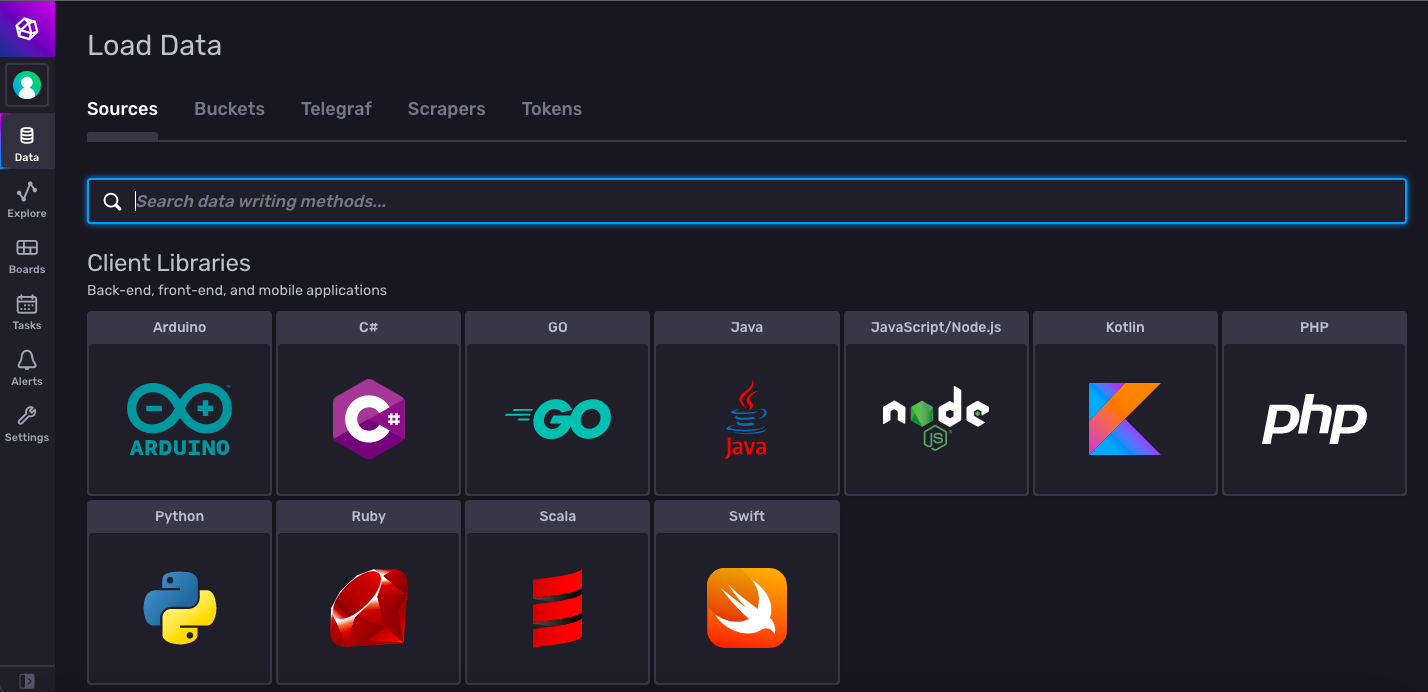Click the InfluxDB logo at top left

point(27,28)
